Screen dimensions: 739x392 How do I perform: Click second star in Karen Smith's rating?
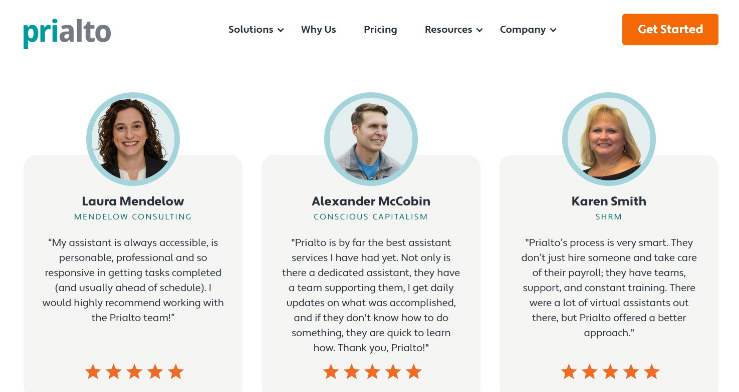590,372
